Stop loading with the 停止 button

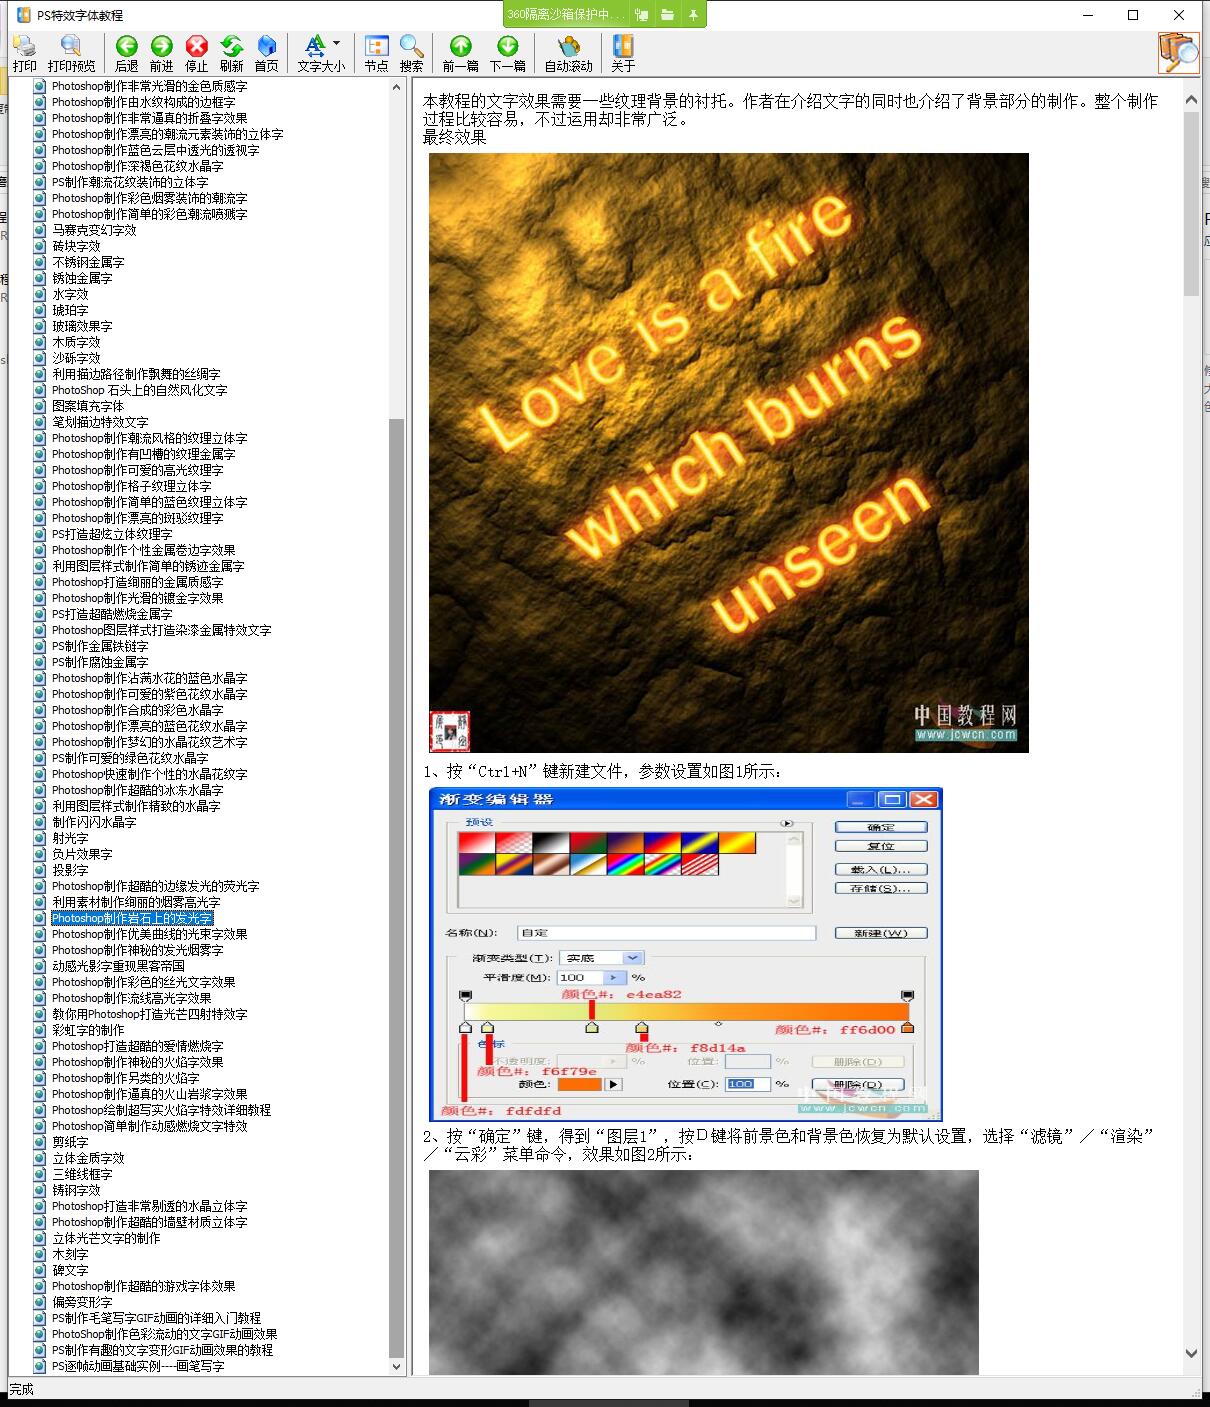(x=197, y=53)
